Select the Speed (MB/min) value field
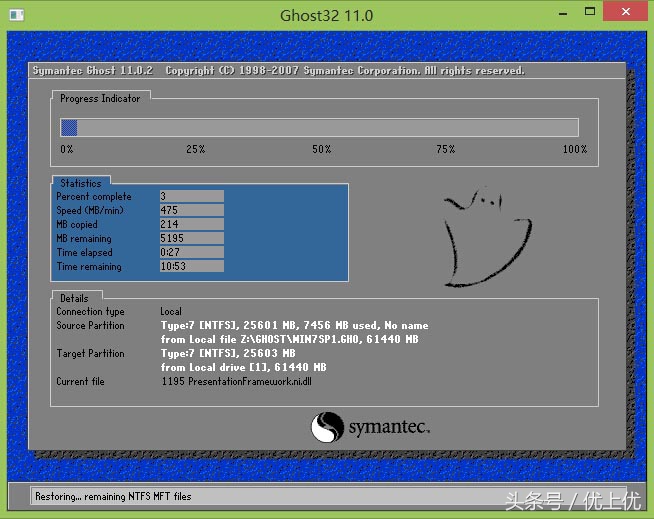 (x=191, y=211)
